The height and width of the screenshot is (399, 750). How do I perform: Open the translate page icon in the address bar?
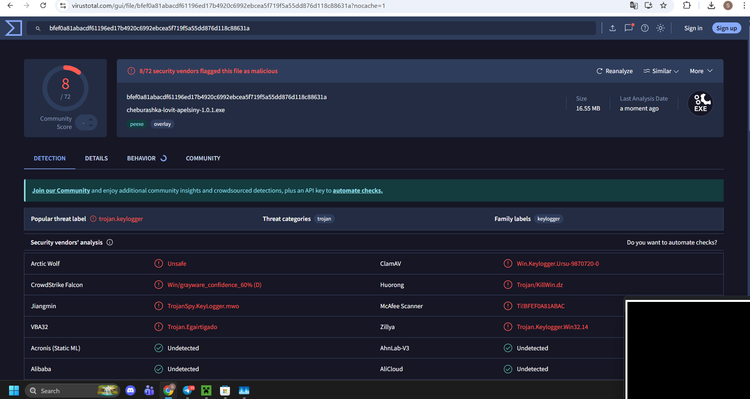coord(633,5)
